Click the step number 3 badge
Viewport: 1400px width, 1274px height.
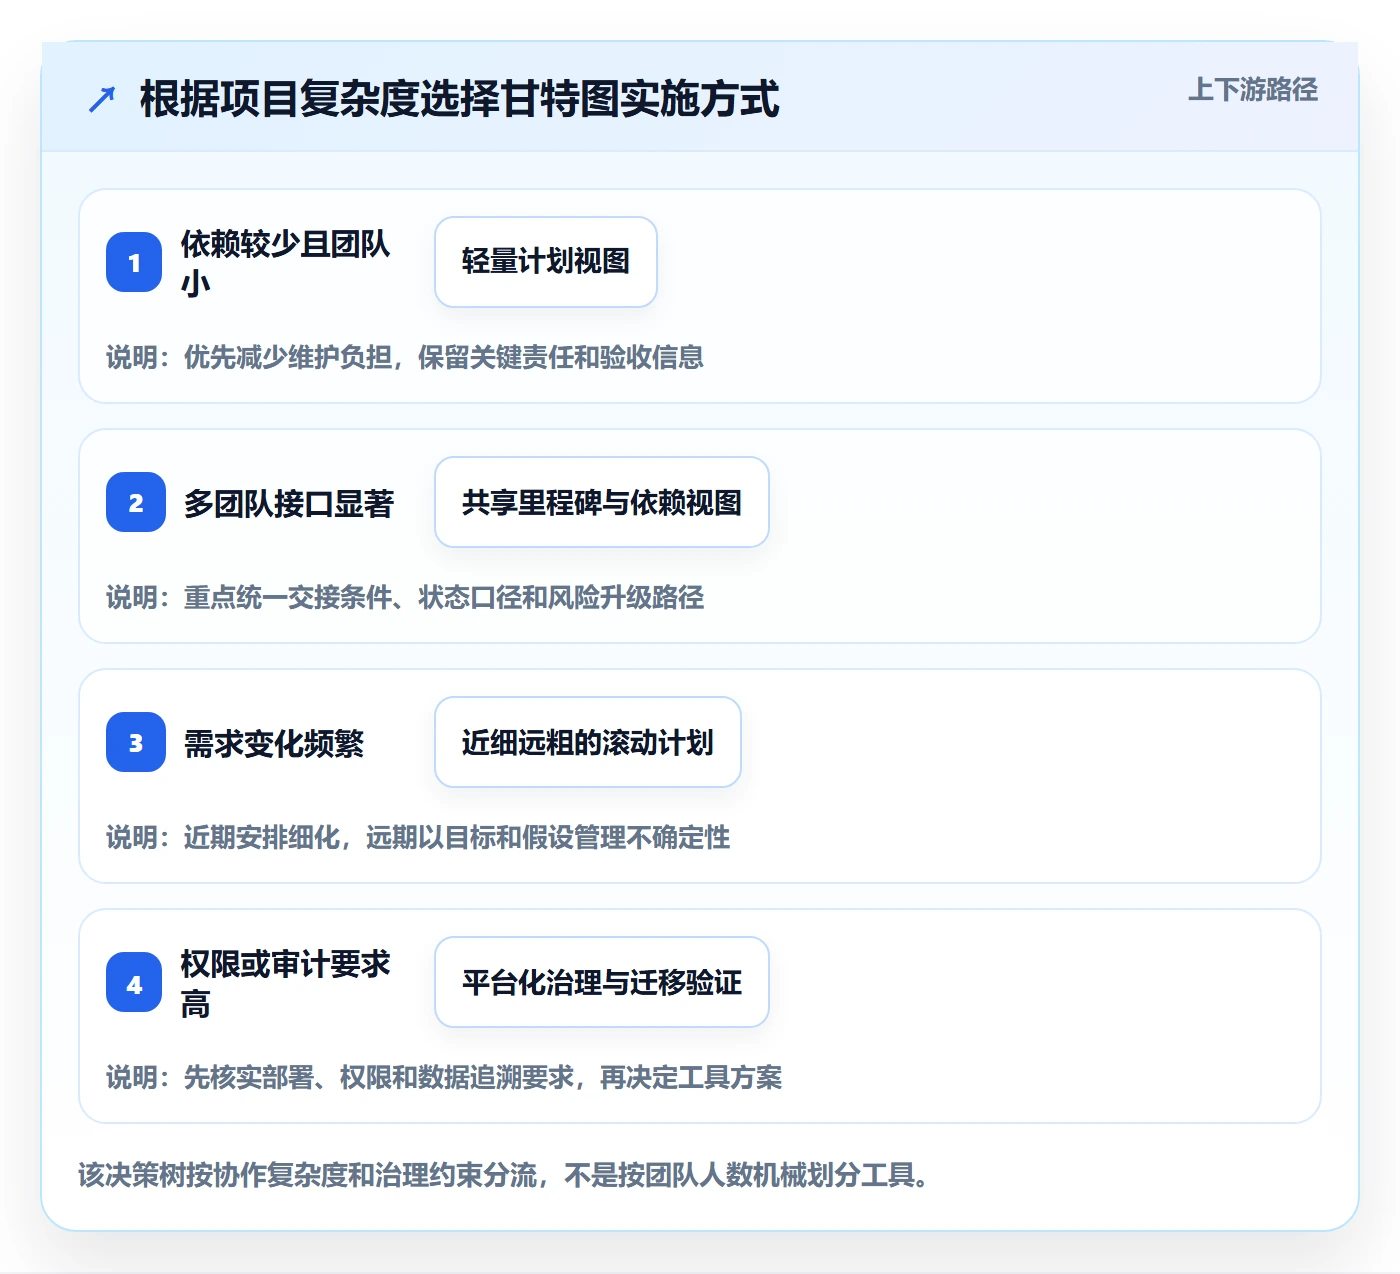click(136, 742)
